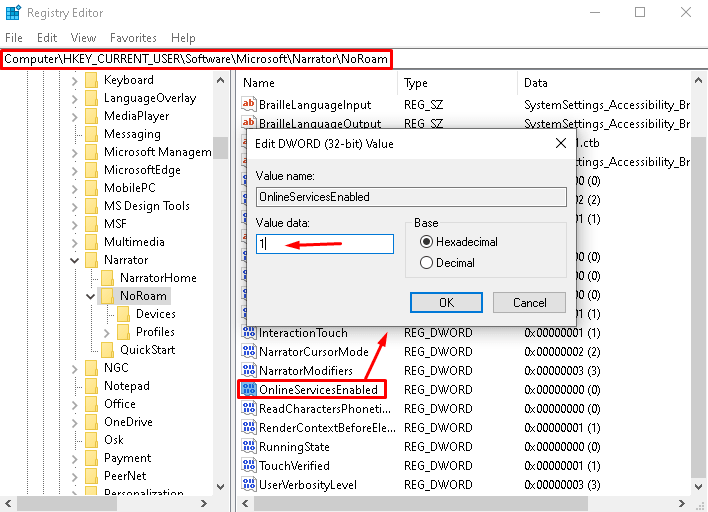Expand the NGC tree node
This screenshot has width=708, height=512.
point(75,369)
